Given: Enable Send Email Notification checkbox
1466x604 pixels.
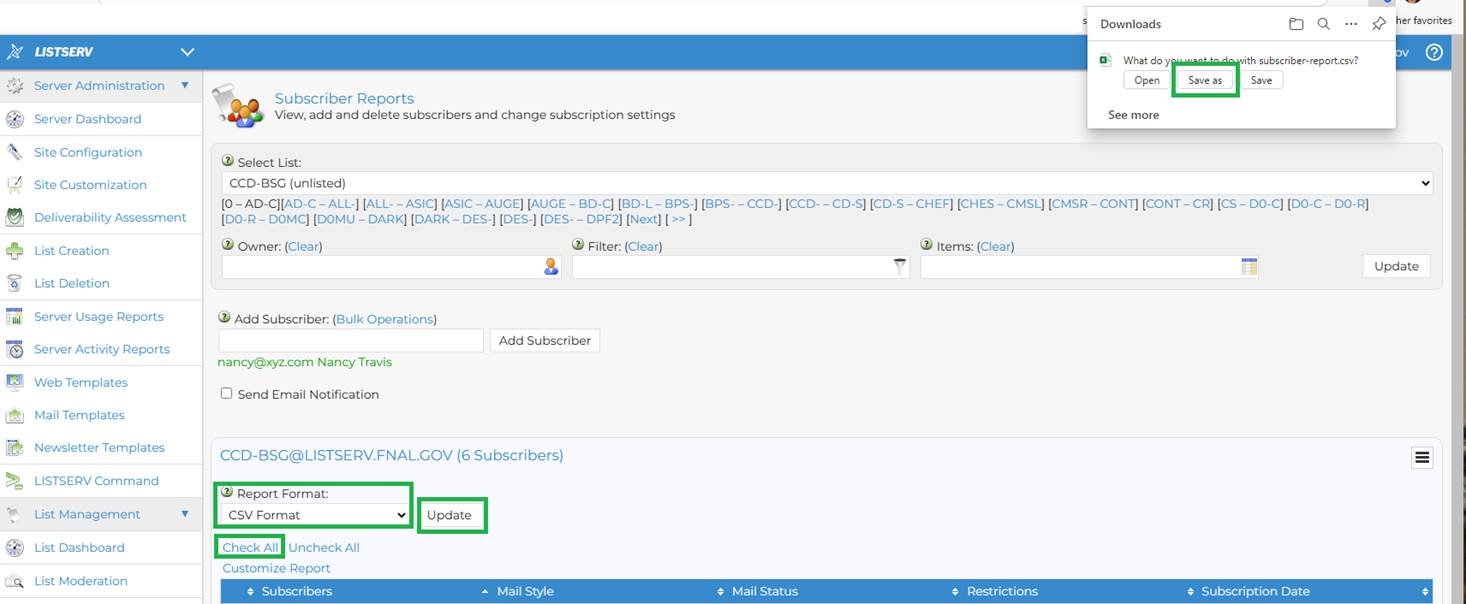Looking at the screenshot, I should click(x=226, y=393).
